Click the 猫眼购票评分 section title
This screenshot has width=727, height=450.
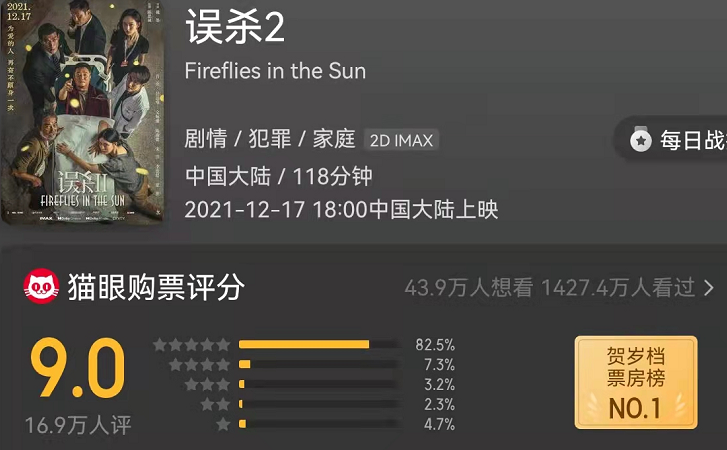coord(156,287)
